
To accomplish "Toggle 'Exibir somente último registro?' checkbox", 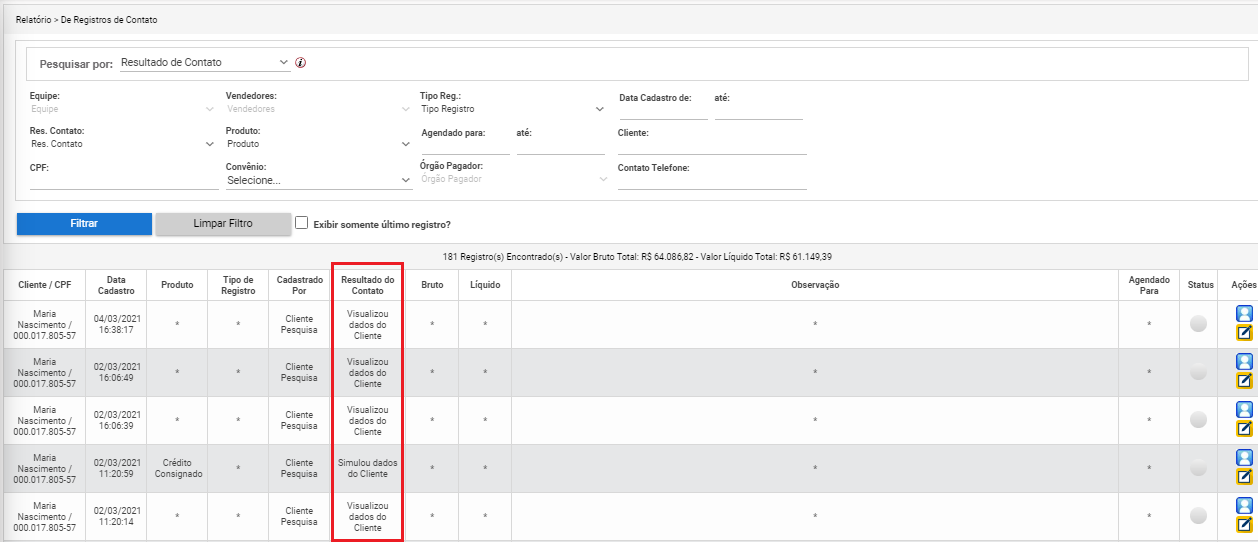I will click(301, 223).
